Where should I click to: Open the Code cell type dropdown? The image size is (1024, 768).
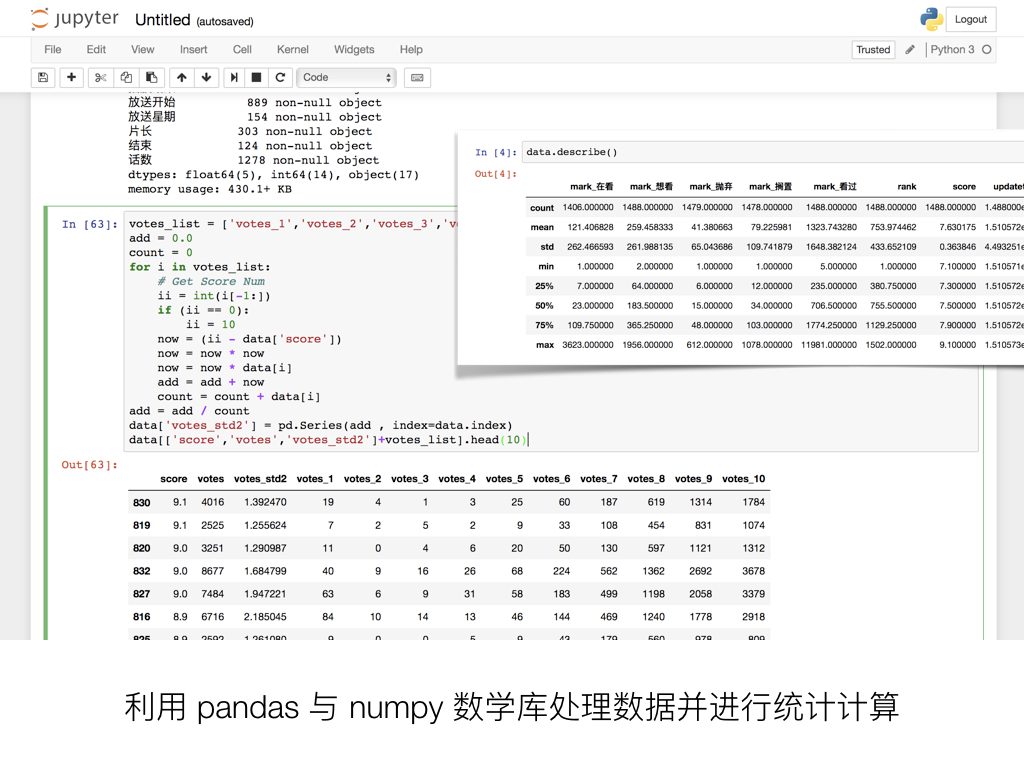point(347,77)
